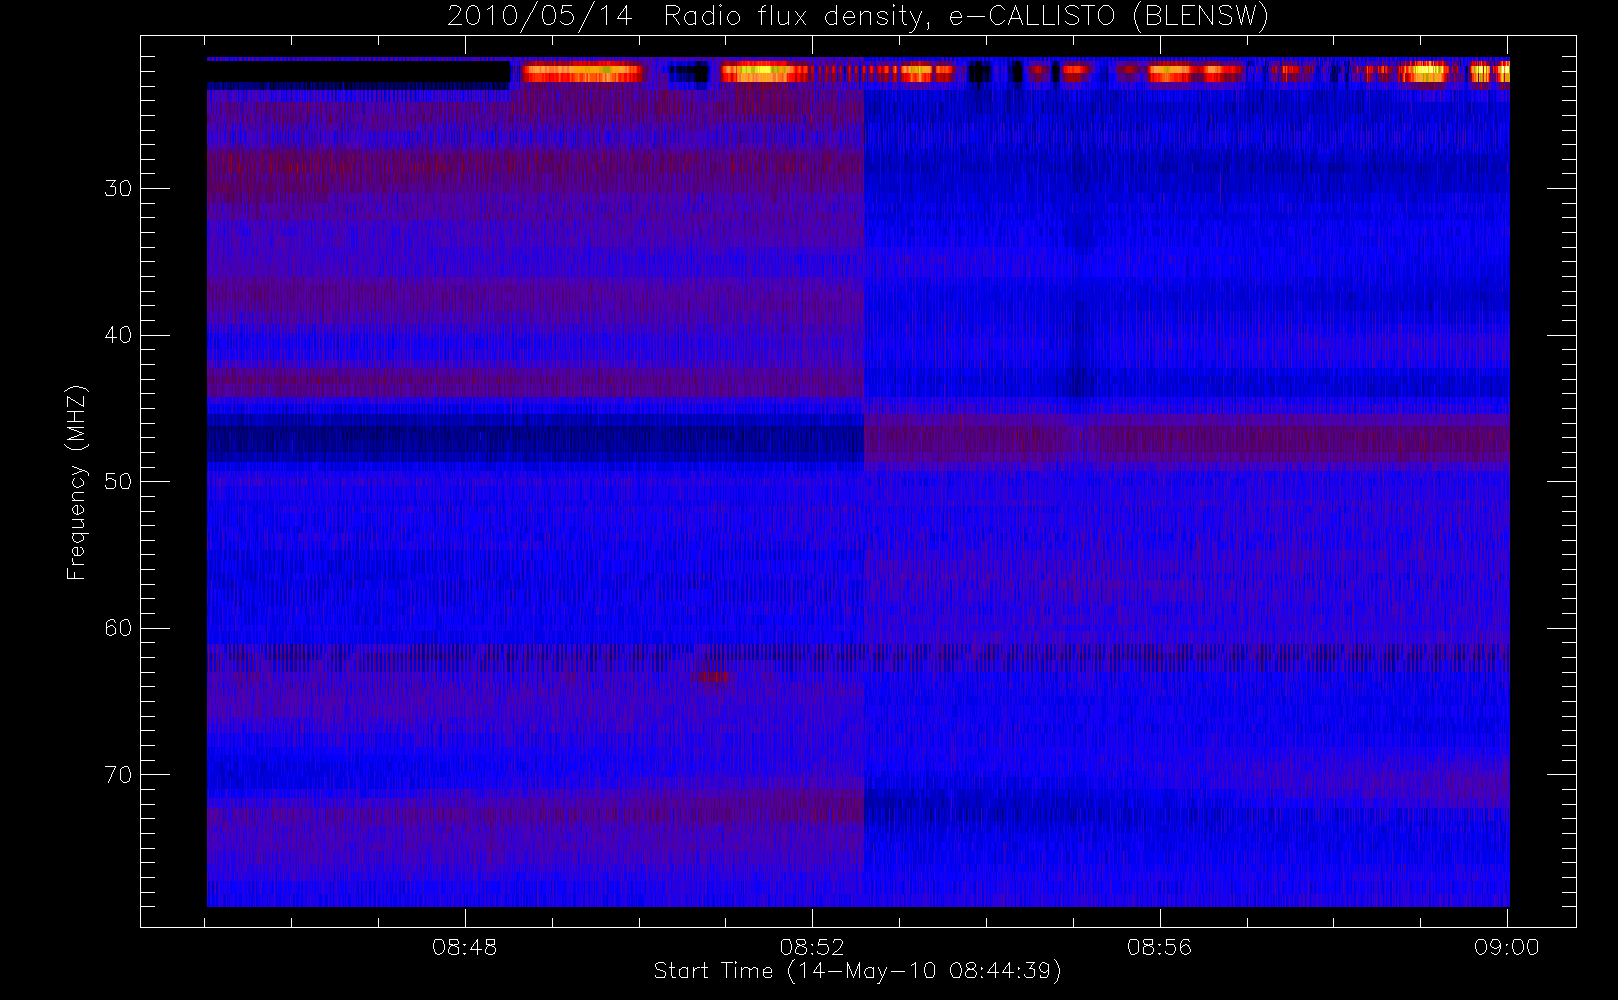1618x1000 pixels.
Task: Click the small red burst near 63 MHz
Action: (711, 677)
